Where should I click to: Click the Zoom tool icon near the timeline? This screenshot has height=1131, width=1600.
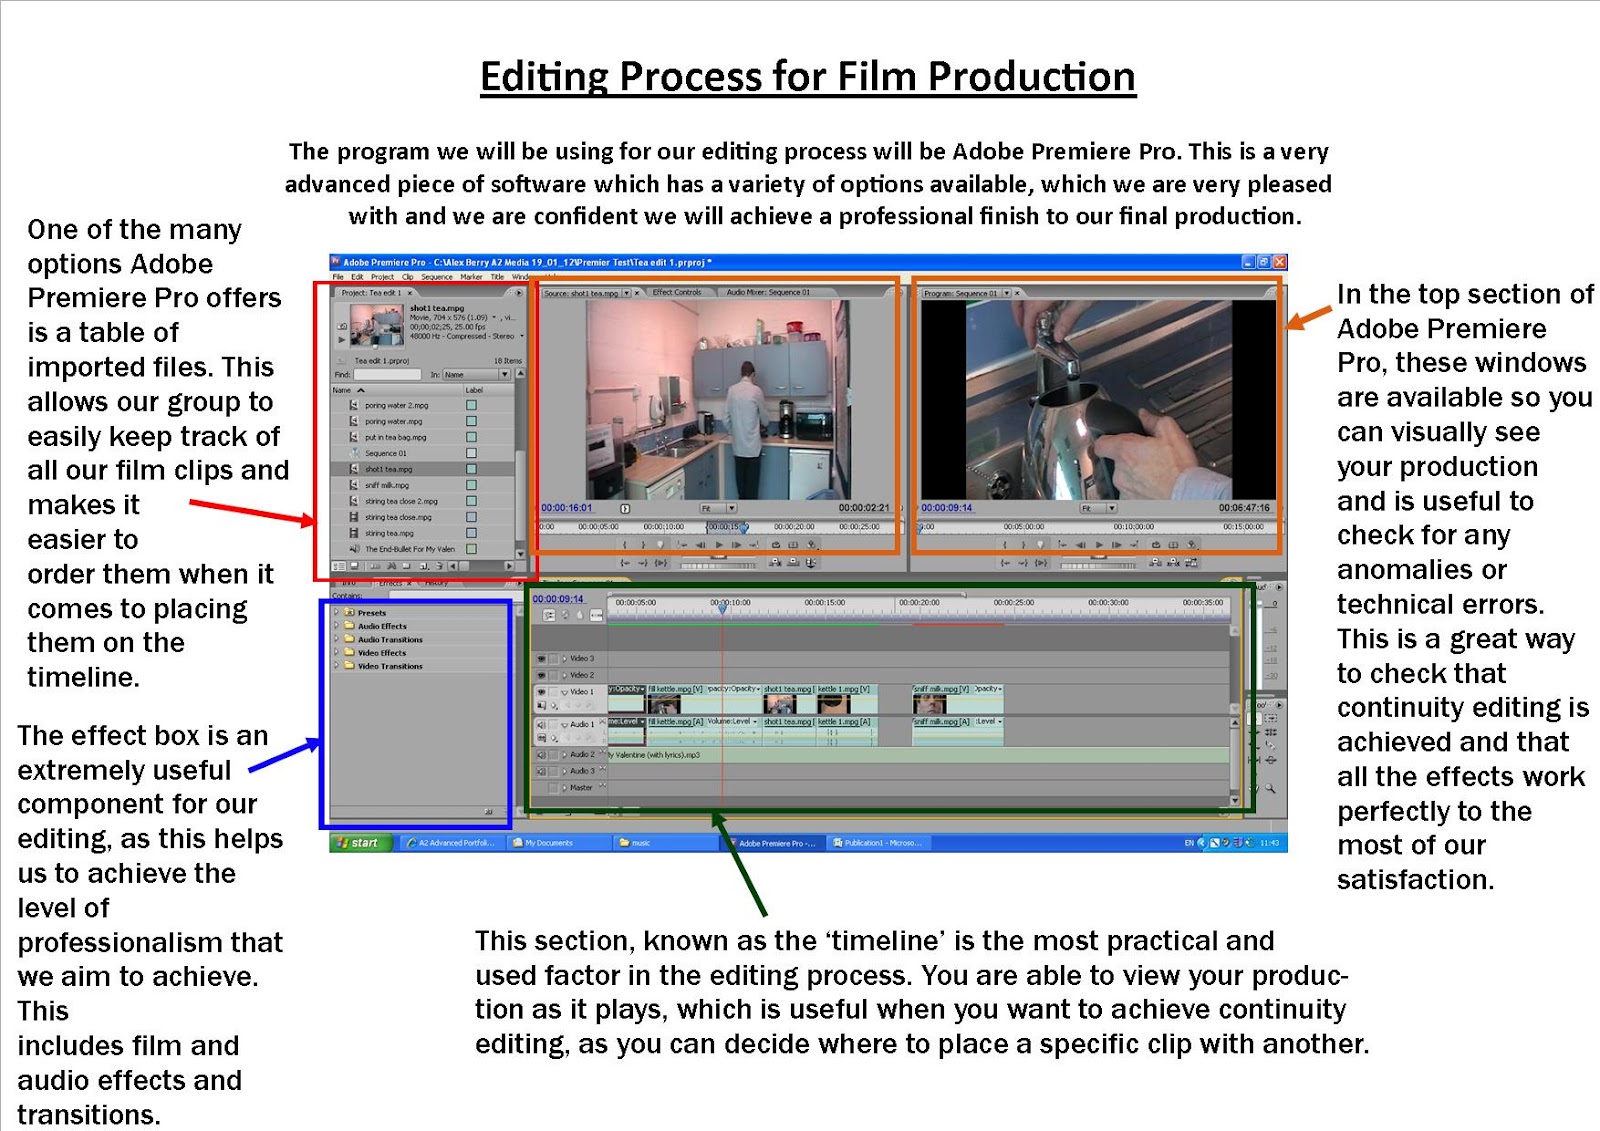tap(1270, 787)
